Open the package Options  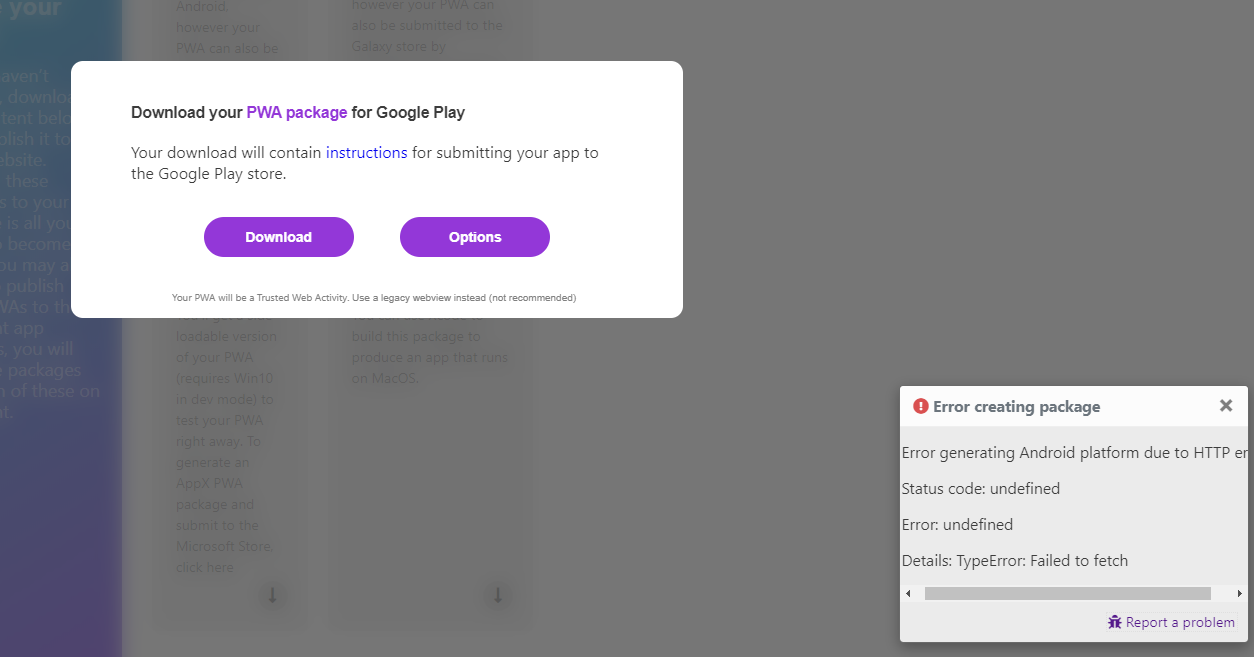click(474, 237)
